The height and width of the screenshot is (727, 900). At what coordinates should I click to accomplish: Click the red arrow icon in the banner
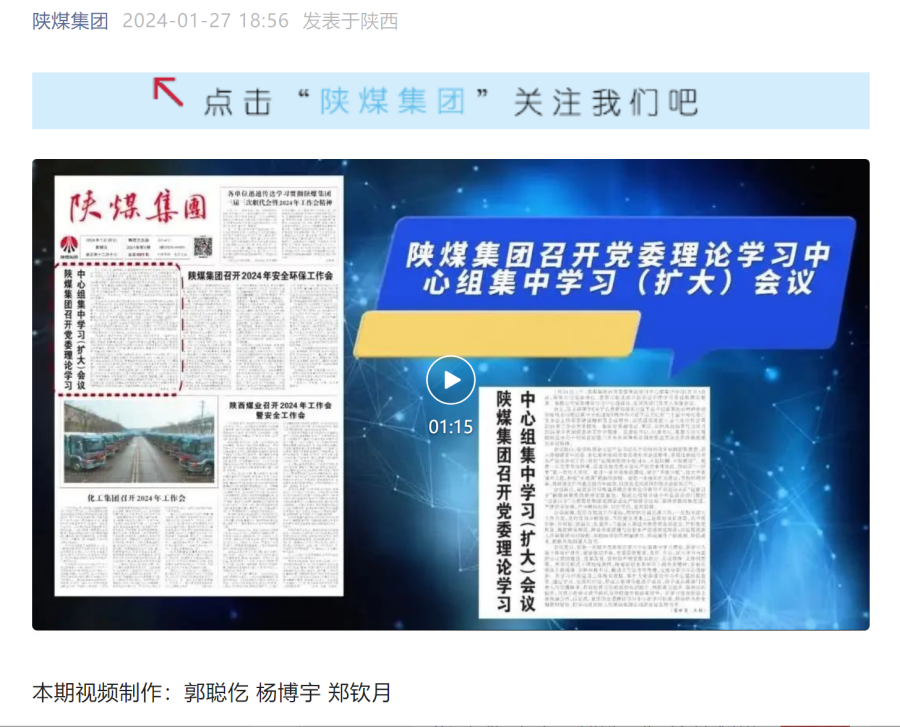[x=168, y=92]
